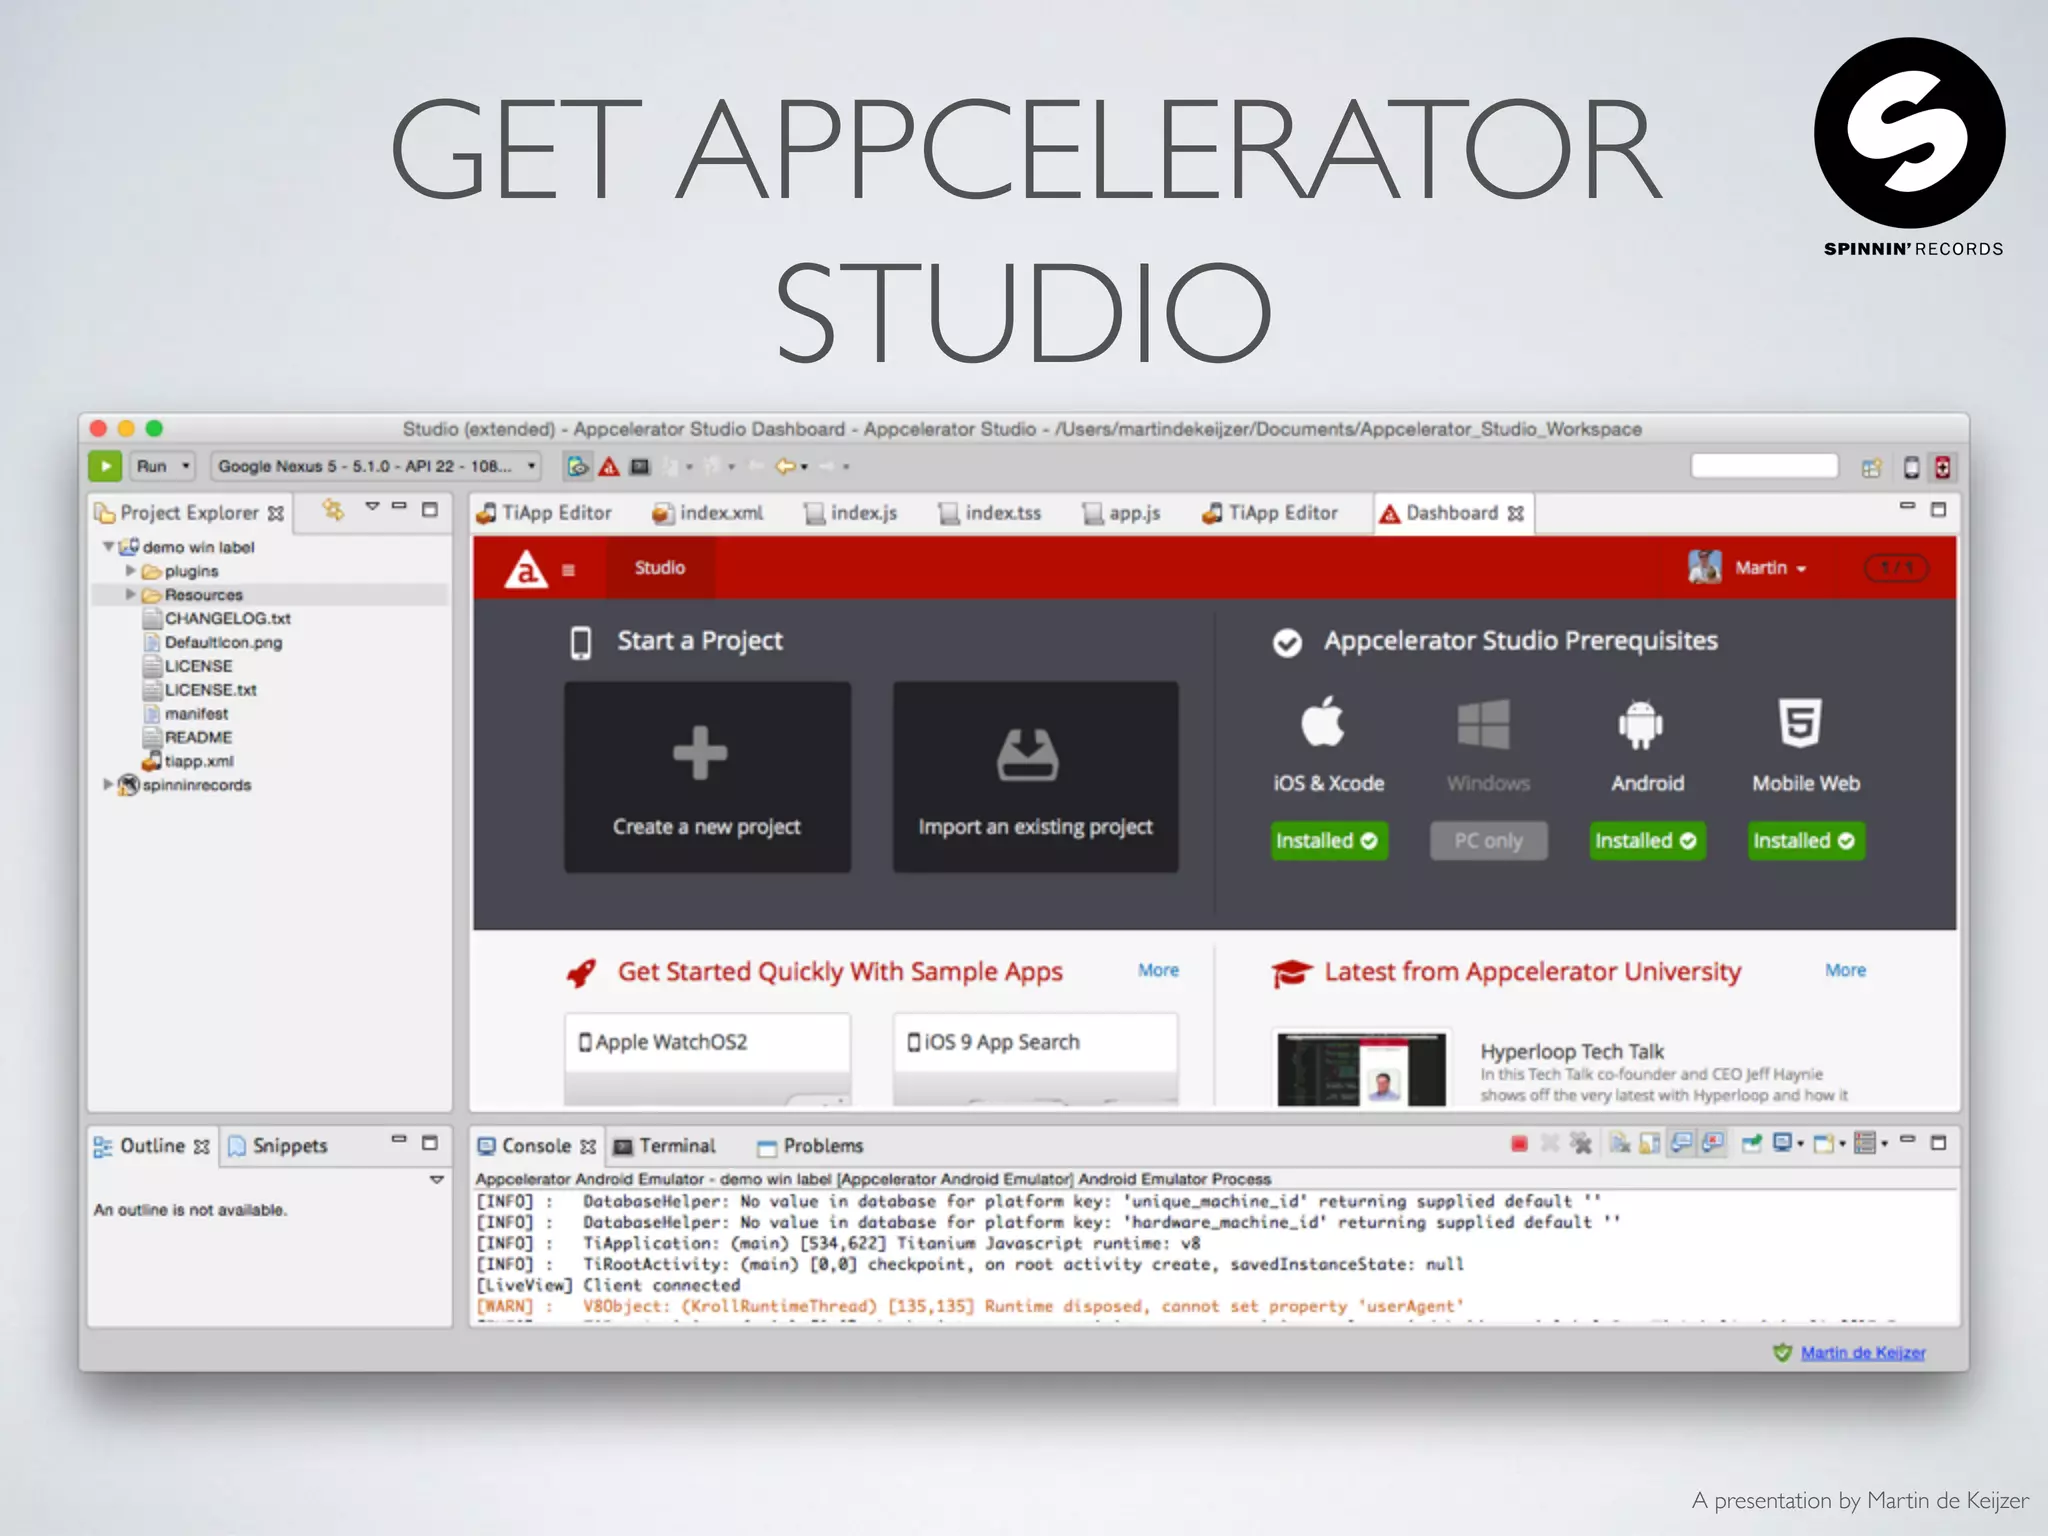2048x1536 pixels.
Task: Click the Clear Console icon
Action: 1620,1143
